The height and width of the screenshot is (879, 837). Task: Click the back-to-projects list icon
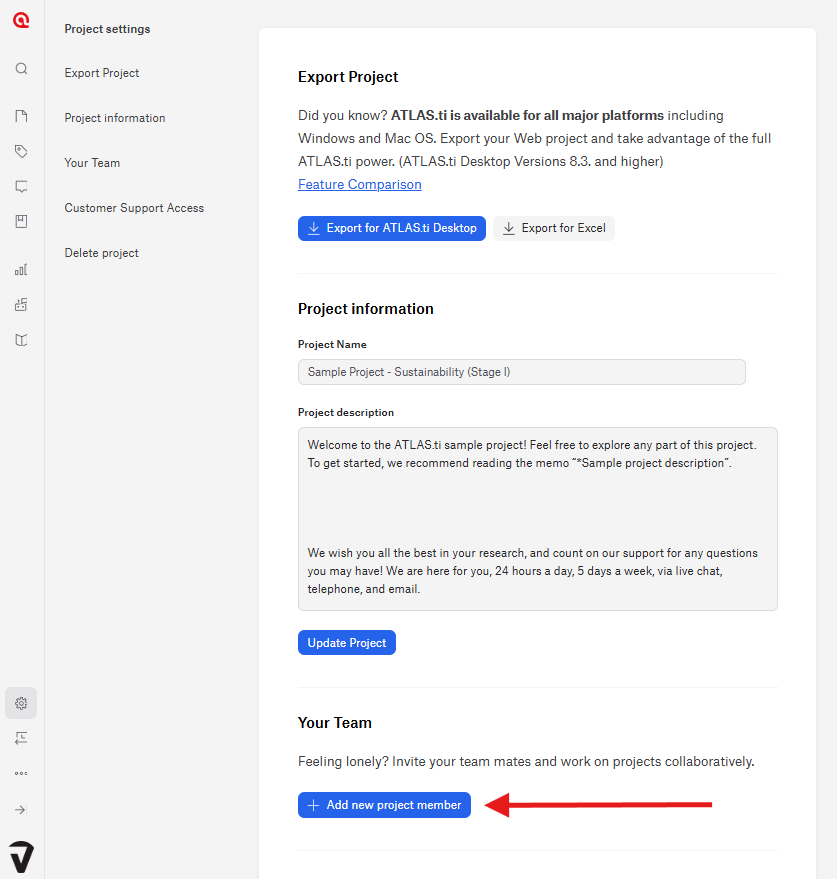21,738
